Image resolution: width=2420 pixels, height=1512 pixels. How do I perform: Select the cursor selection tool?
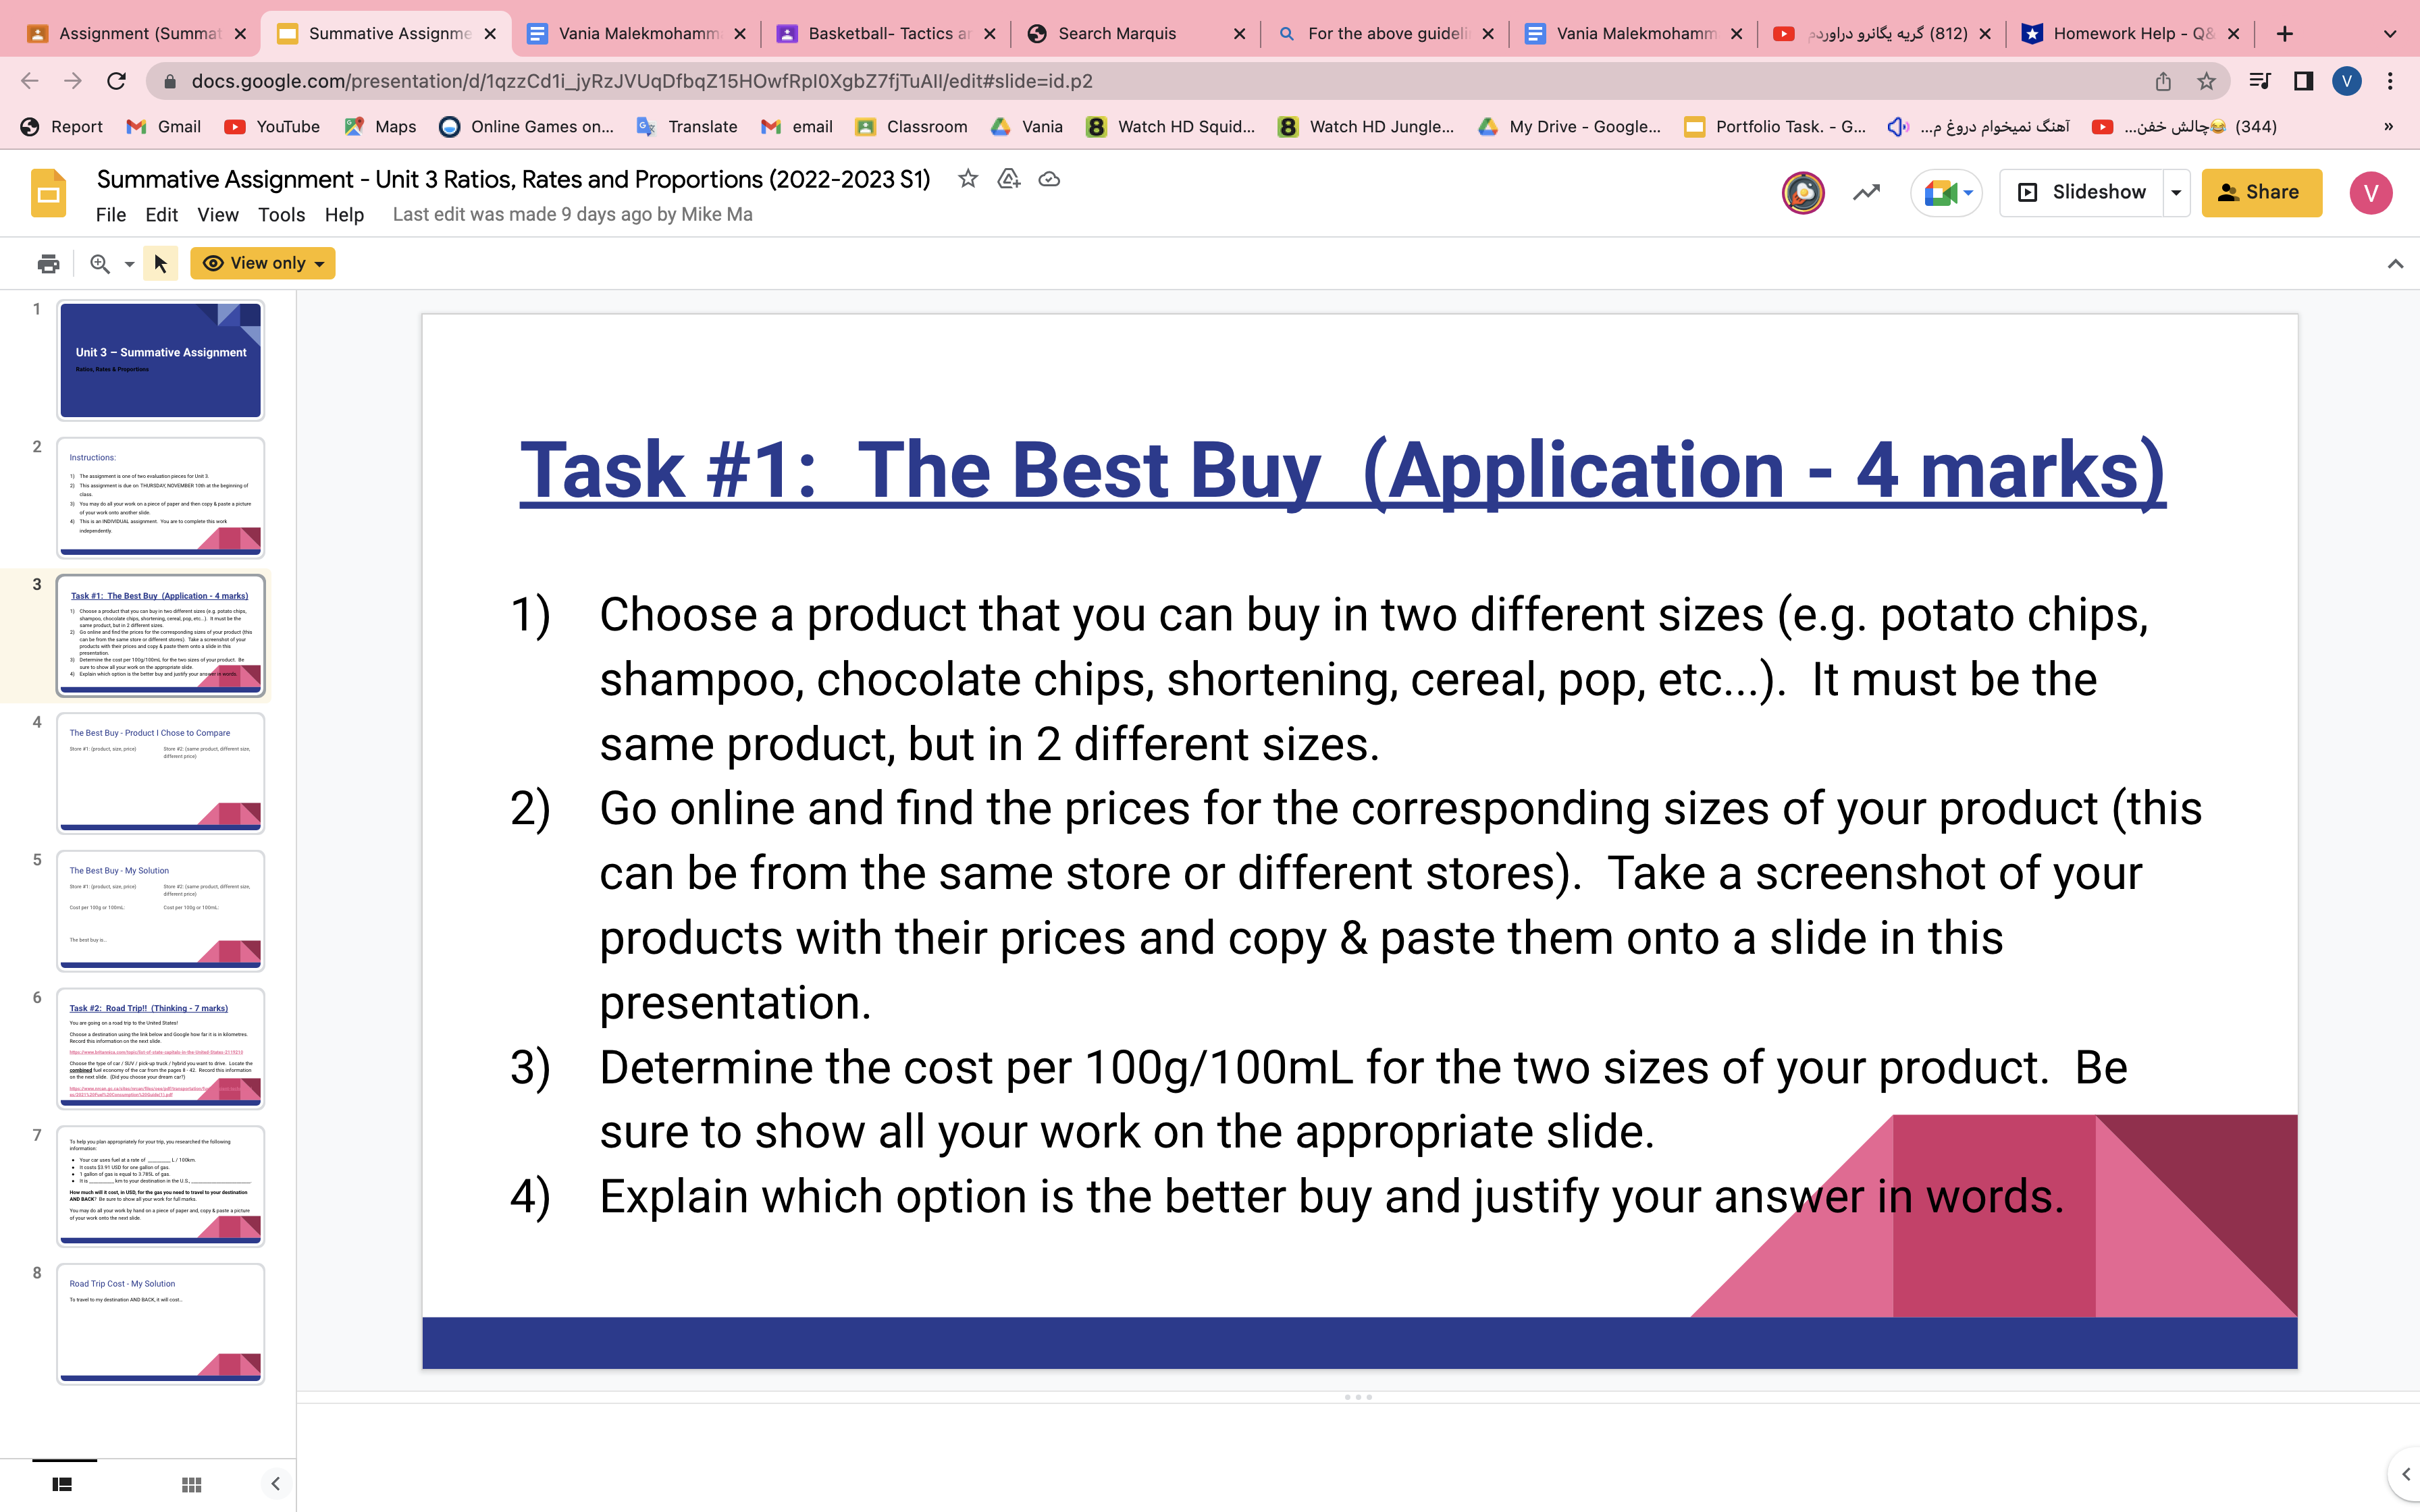click(x=160, y=263)
